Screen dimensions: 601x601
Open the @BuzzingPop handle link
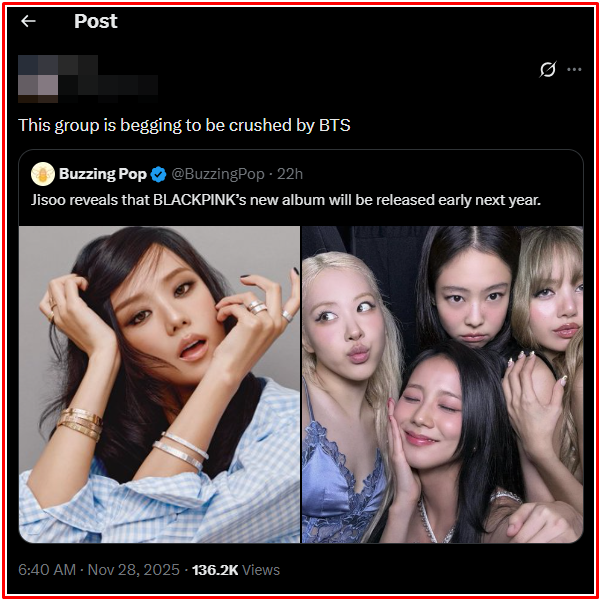tap(218, 174)
